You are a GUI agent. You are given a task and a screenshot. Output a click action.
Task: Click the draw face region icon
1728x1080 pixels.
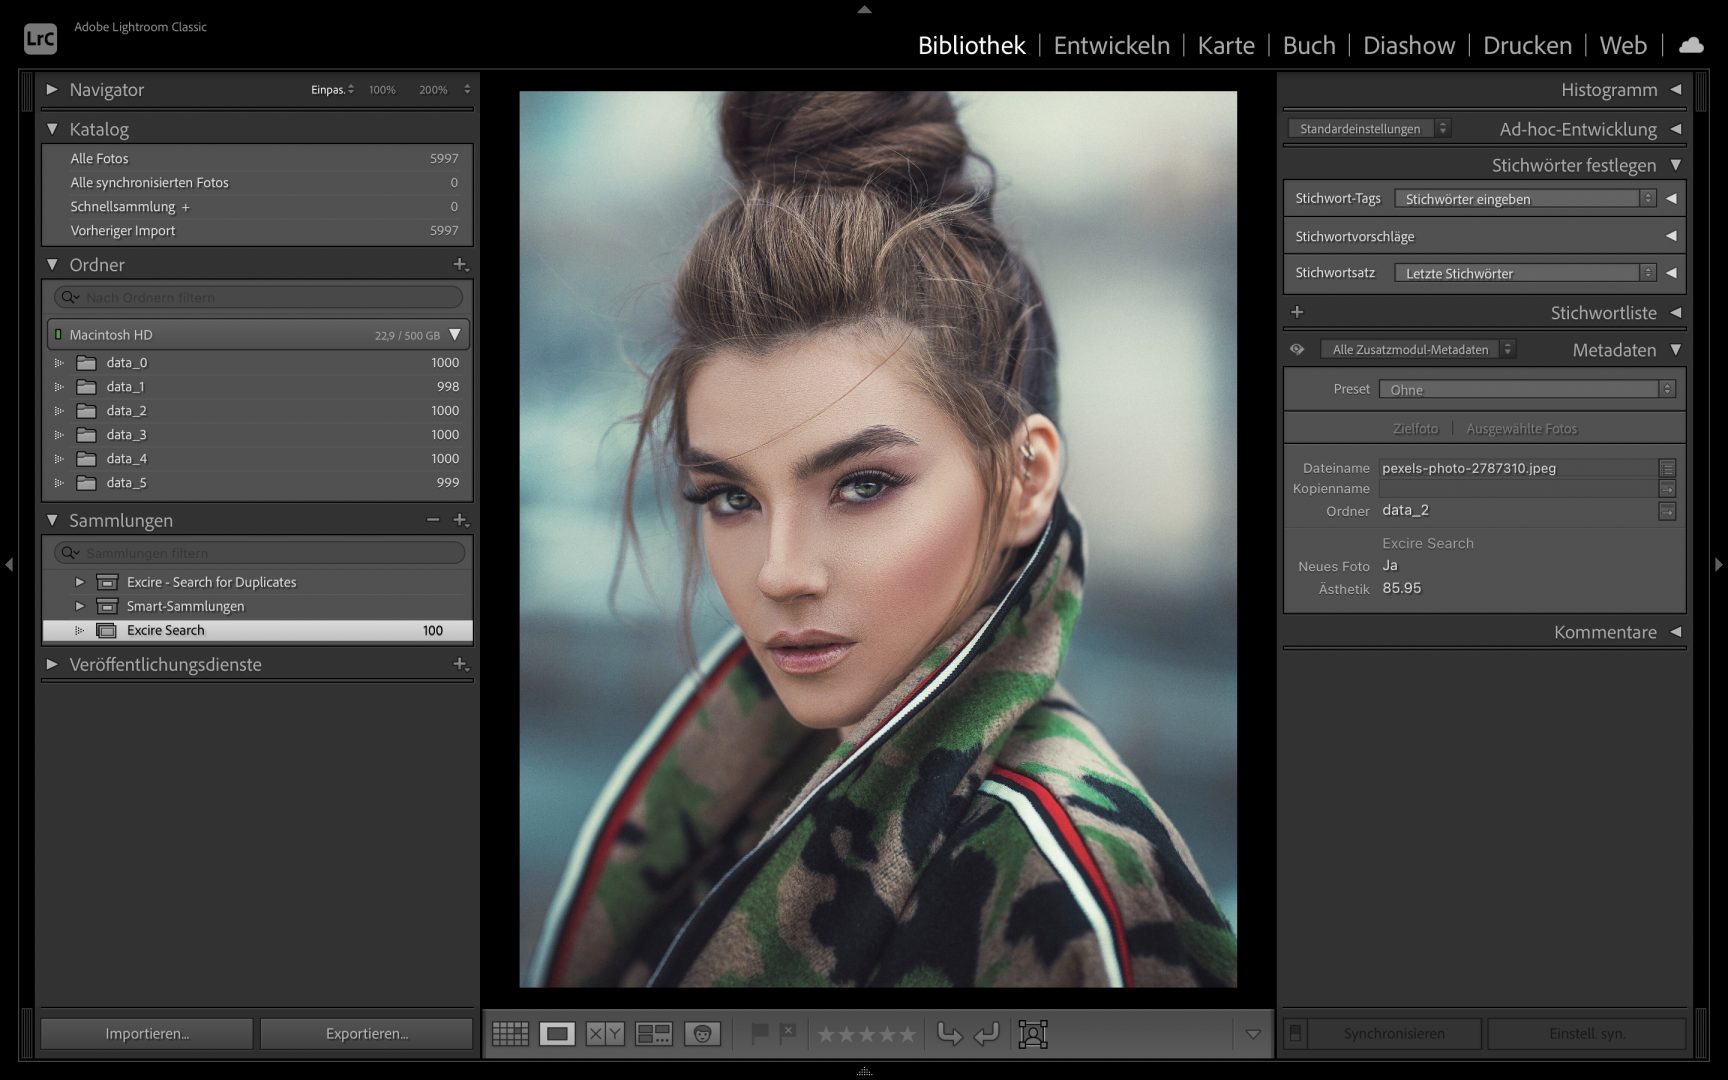click(x=1033, y=1034)
